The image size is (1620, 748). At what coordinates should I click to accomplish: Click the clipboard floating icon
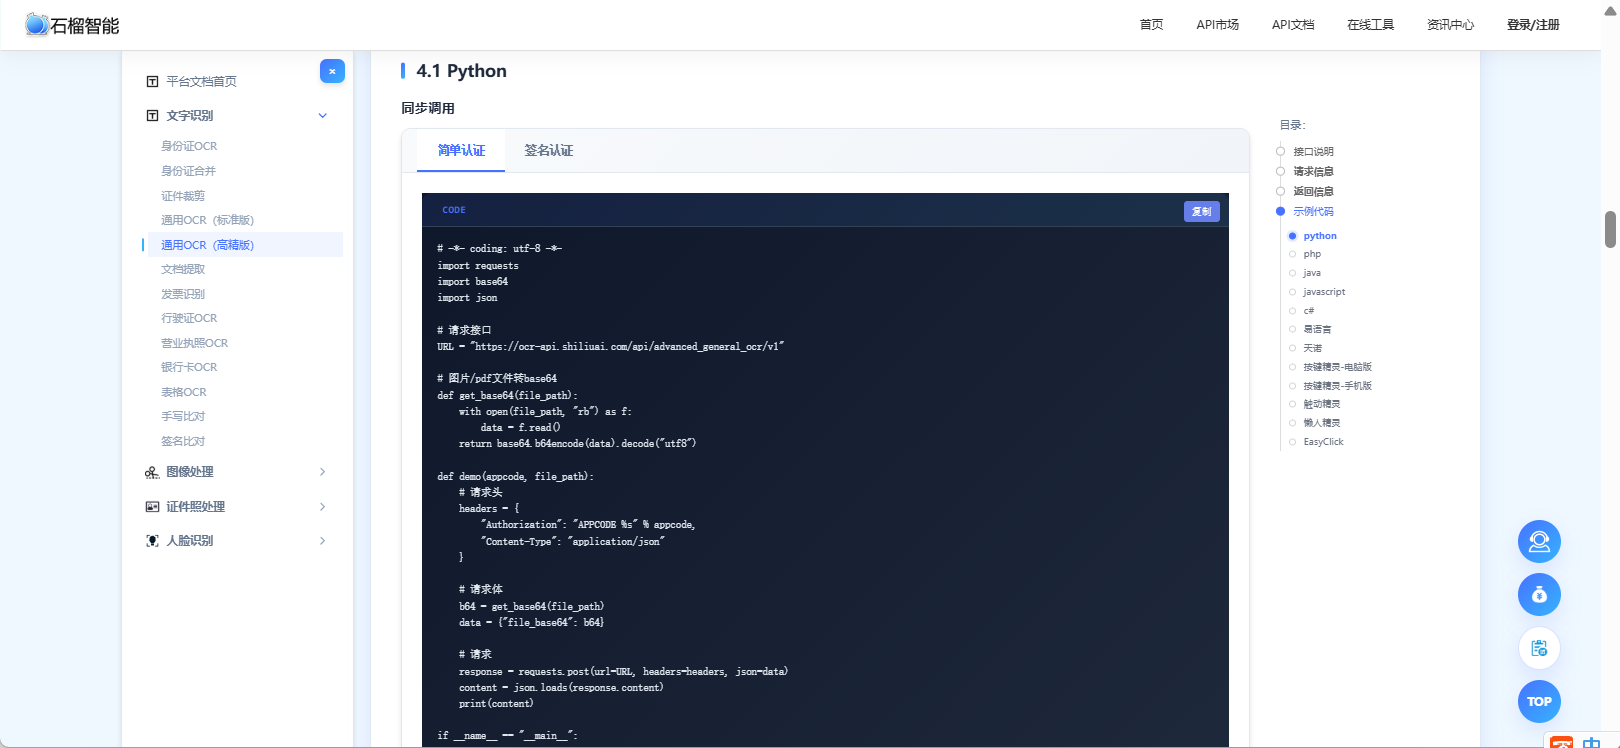tap(1539, 648)
